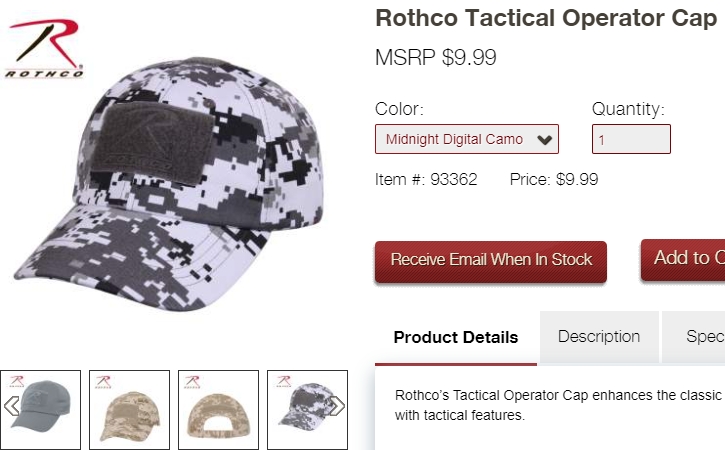Viewport: 725px width, 450px height.
Task: Click the Quantity input field
Action: coord(631,139)
